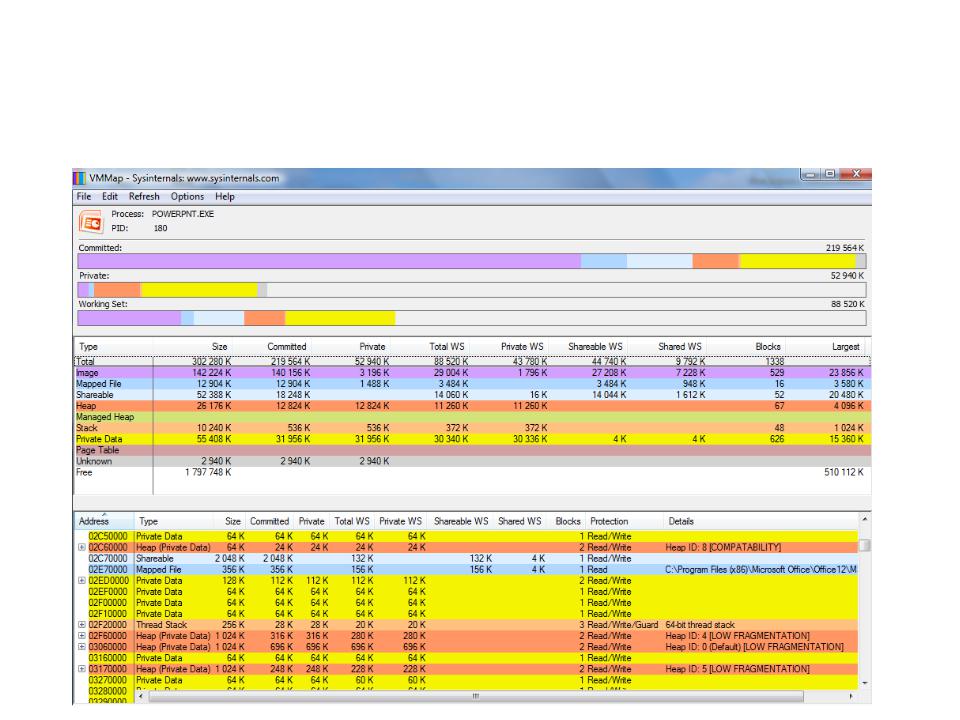Select address 02EF0000 Private Data row

[x=466, y=591]
